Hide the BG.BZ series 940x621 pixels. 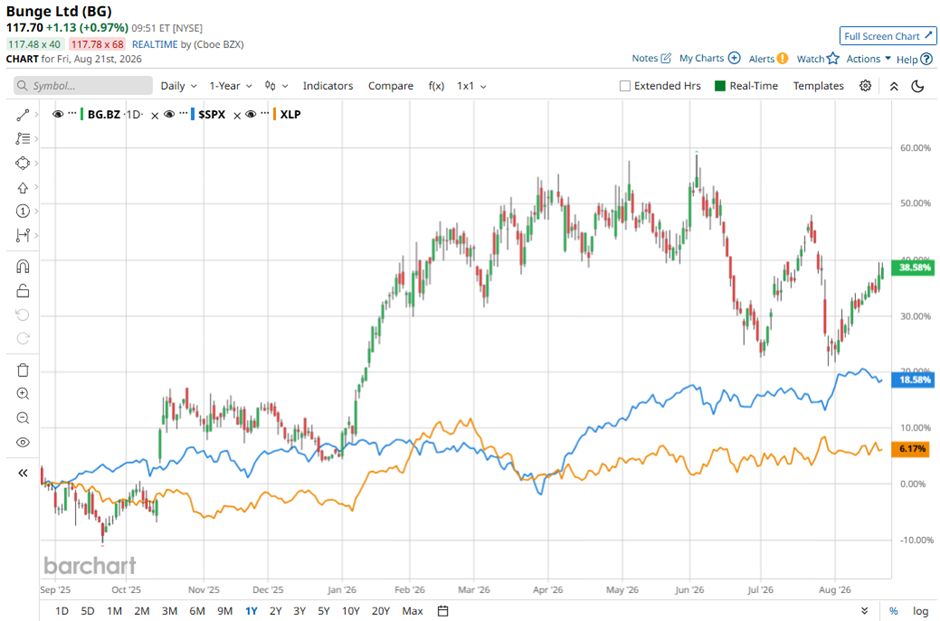[58, 114]
